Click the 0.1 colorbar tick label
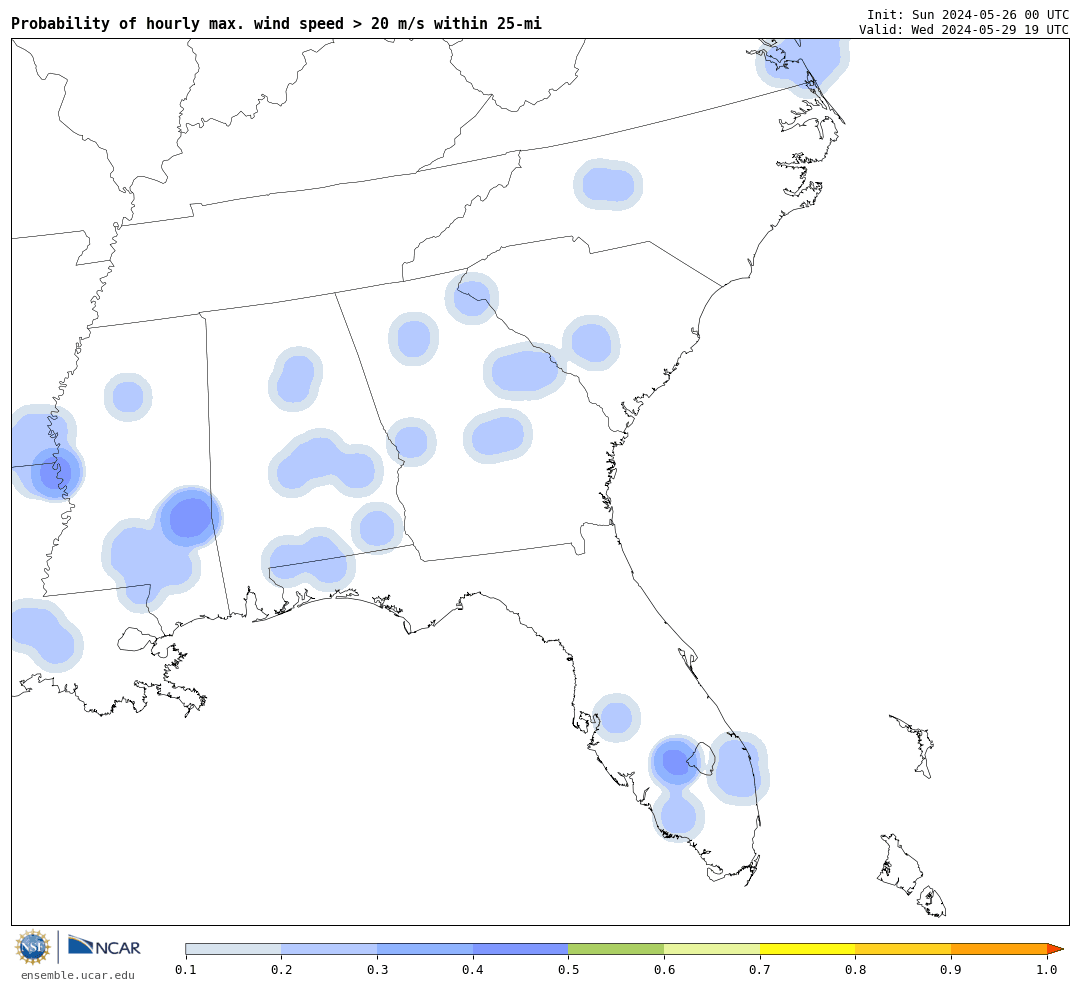 click(x=185, y=970)
